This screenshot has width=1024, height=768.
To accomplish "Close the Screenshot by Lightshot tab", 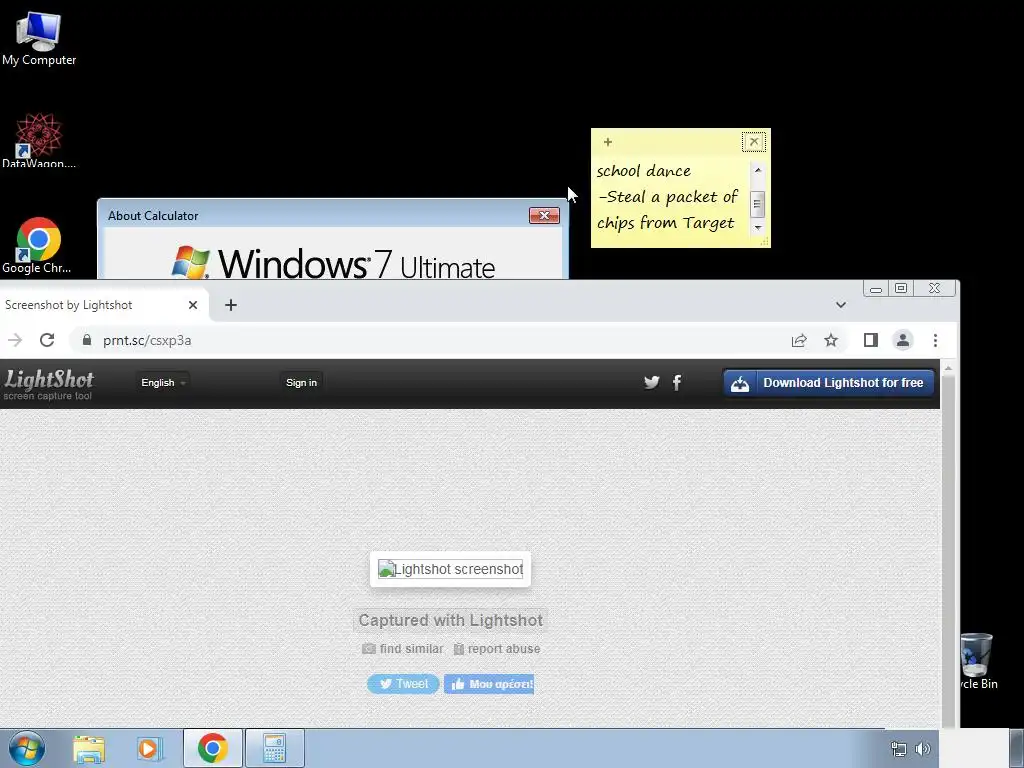I will [193, 305].
